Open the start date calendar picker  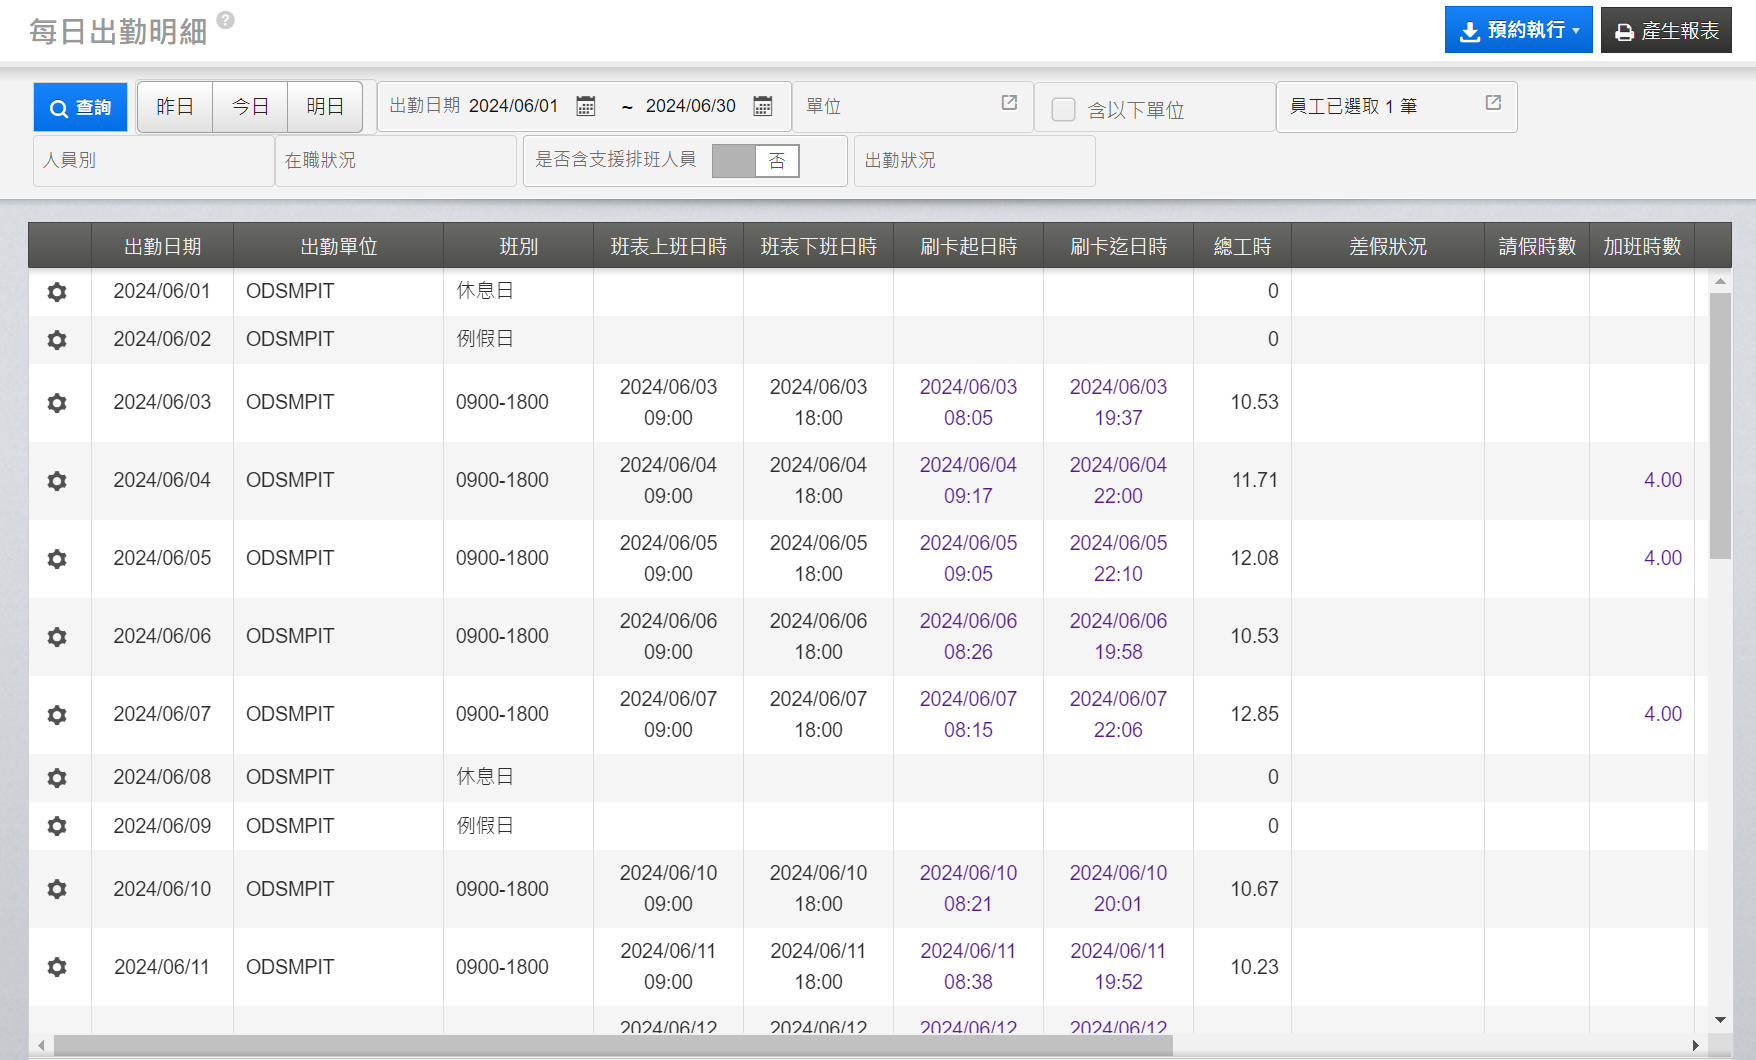[586, 106]
